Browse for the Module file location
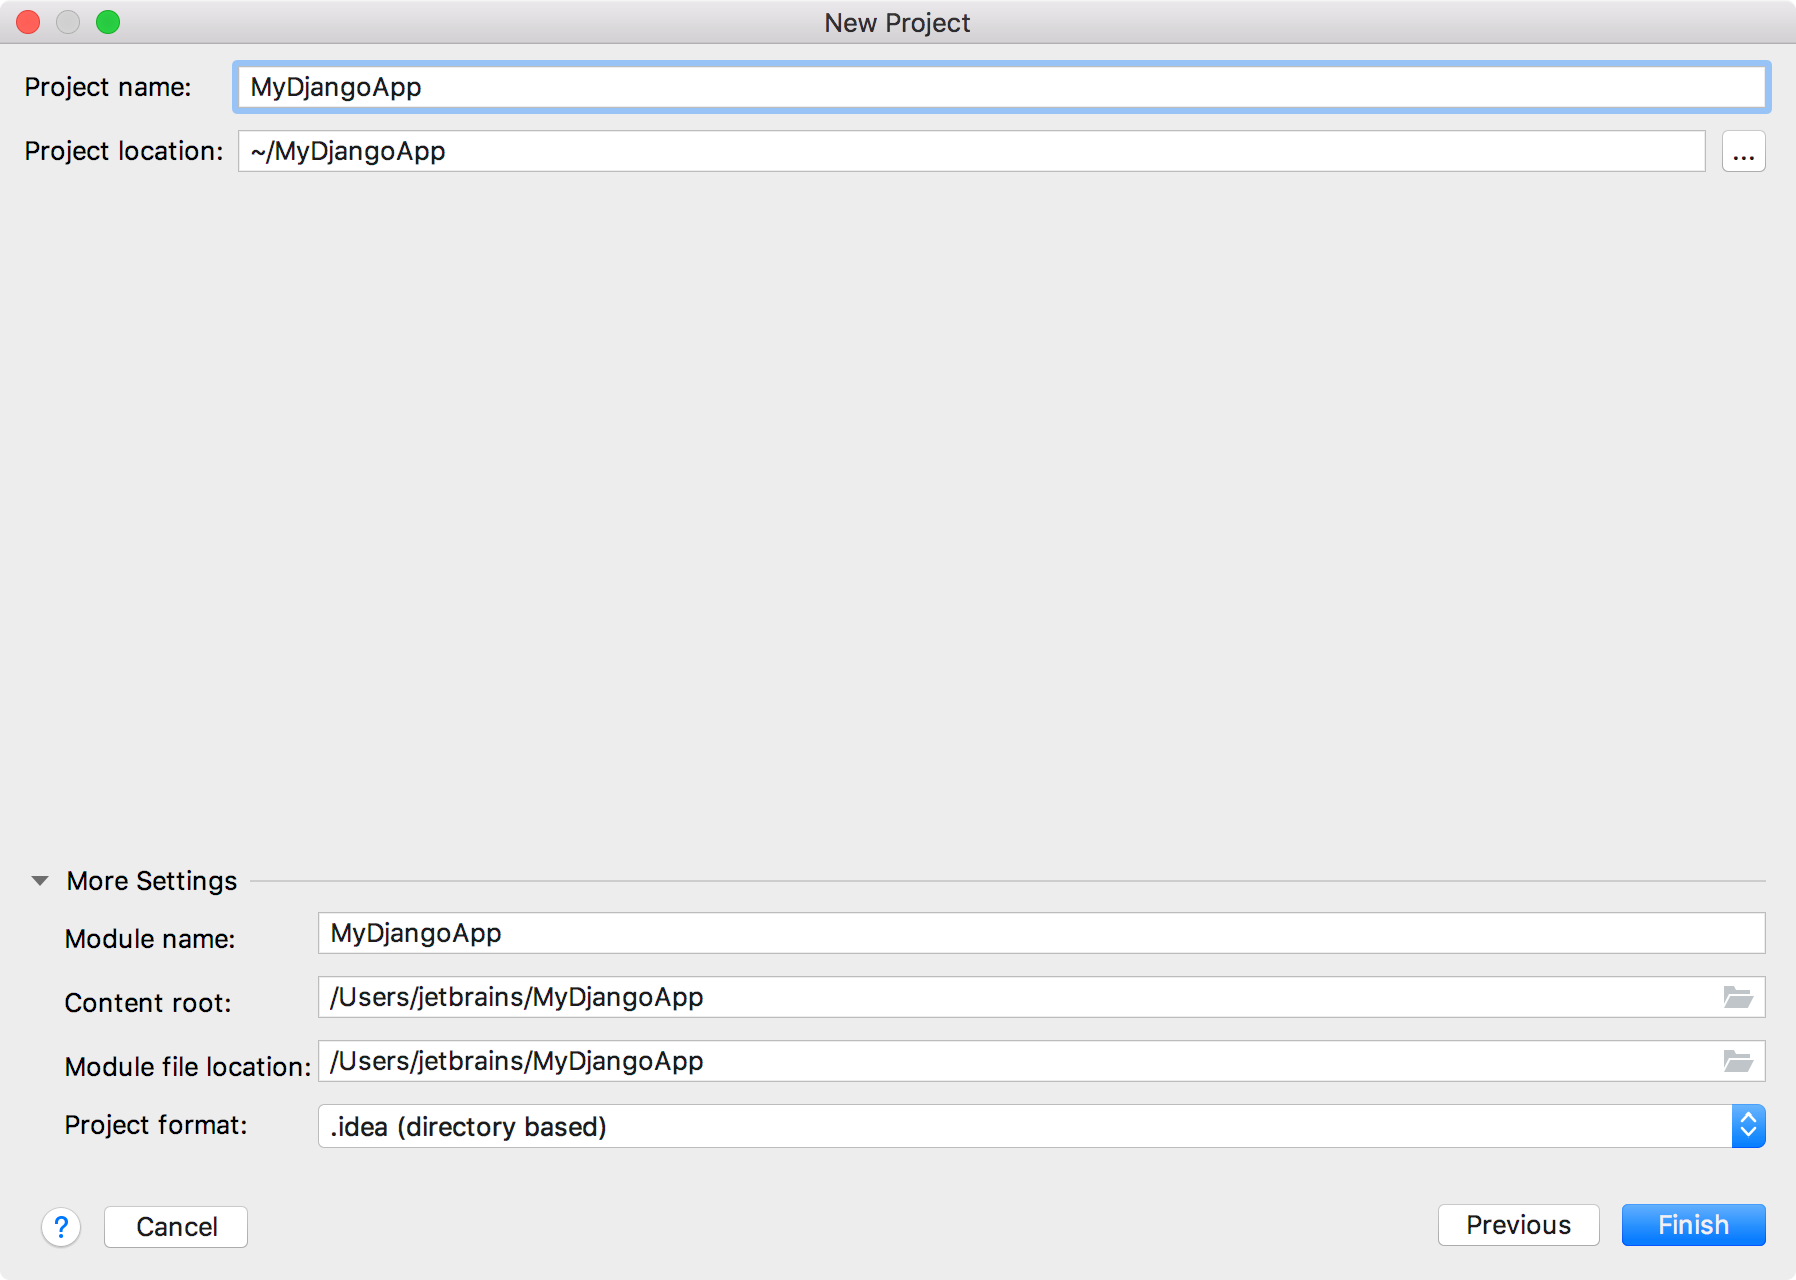Screen dimensions: 1796x1280 [1740, 1061]
